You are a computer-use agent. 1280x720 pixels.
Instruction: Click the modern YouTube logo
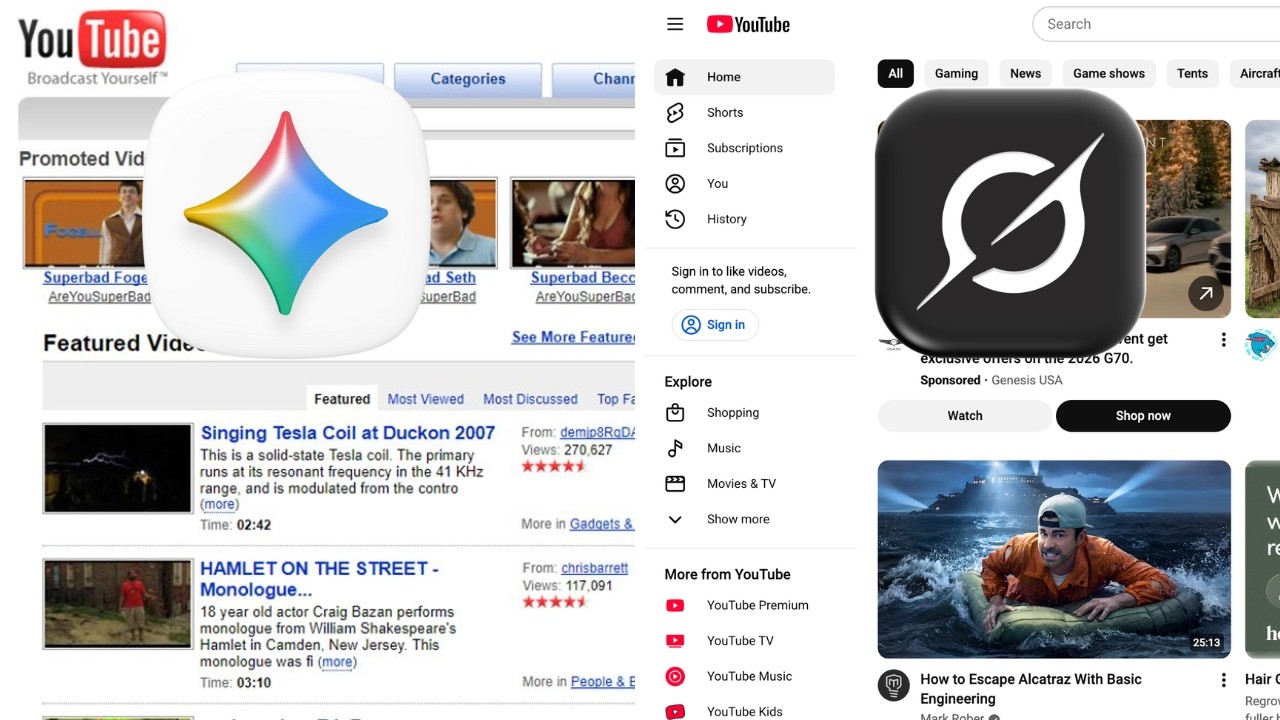(748, 24)
